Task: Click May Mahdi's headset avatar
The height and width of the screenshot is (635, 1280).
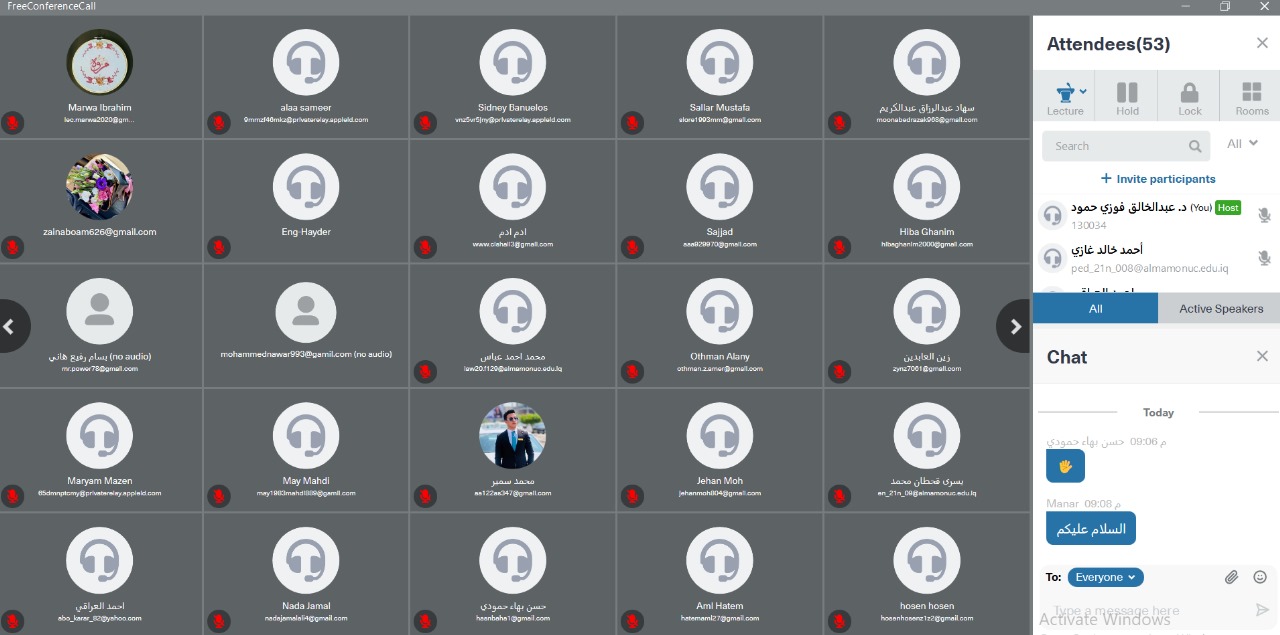Action: click(x=306, y=436)
